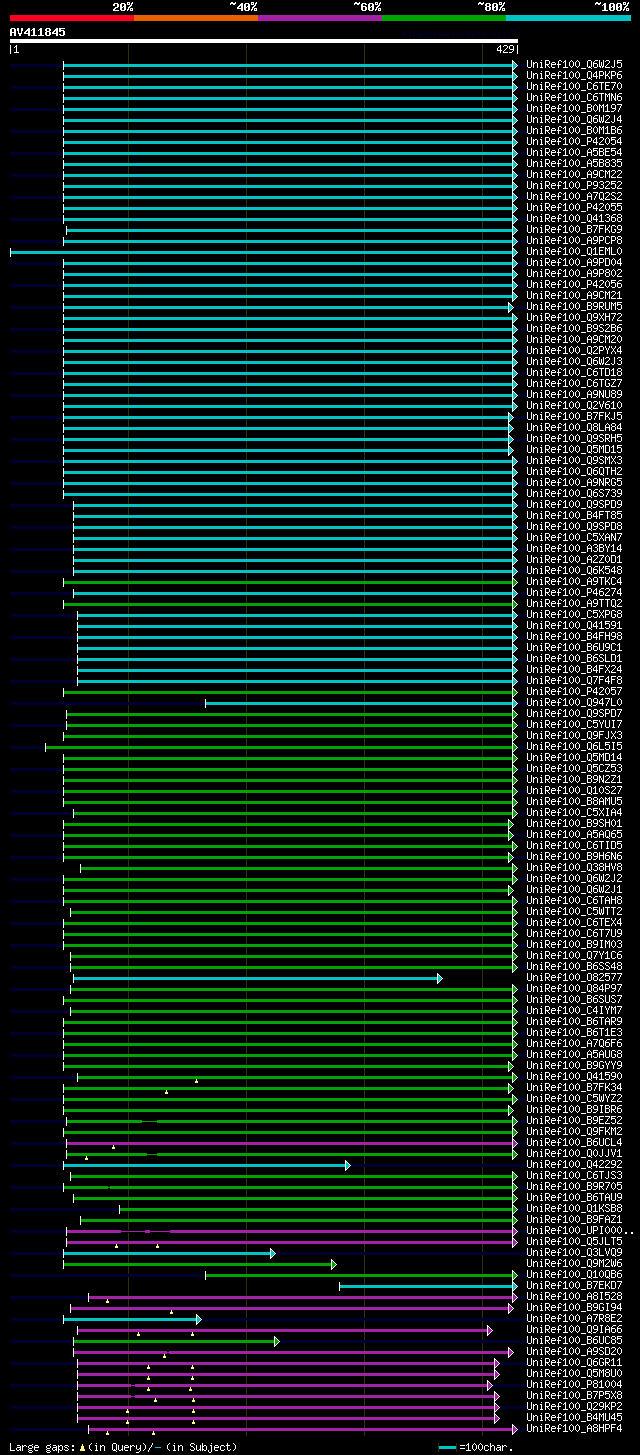Open hit UniRef100_Q2PYX4
This screenshot has width=640, height=1455.
pos(574,350)
